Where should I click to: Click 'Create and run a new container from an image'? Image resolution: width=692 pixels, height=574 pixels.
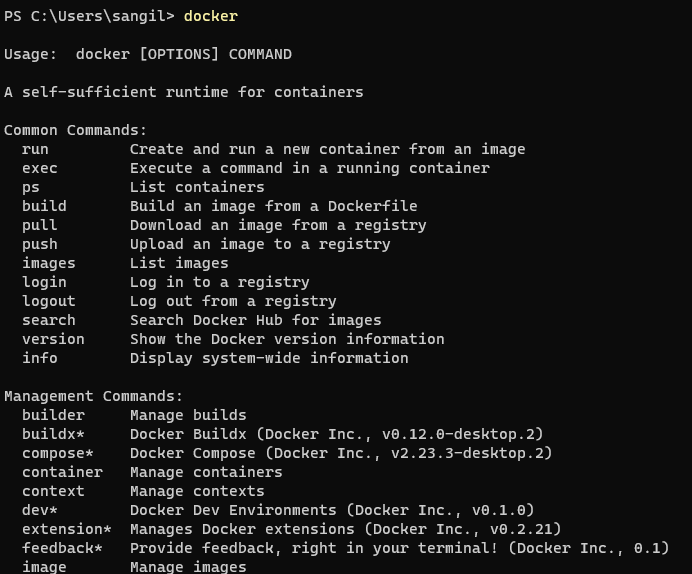(x=327, y=149)
